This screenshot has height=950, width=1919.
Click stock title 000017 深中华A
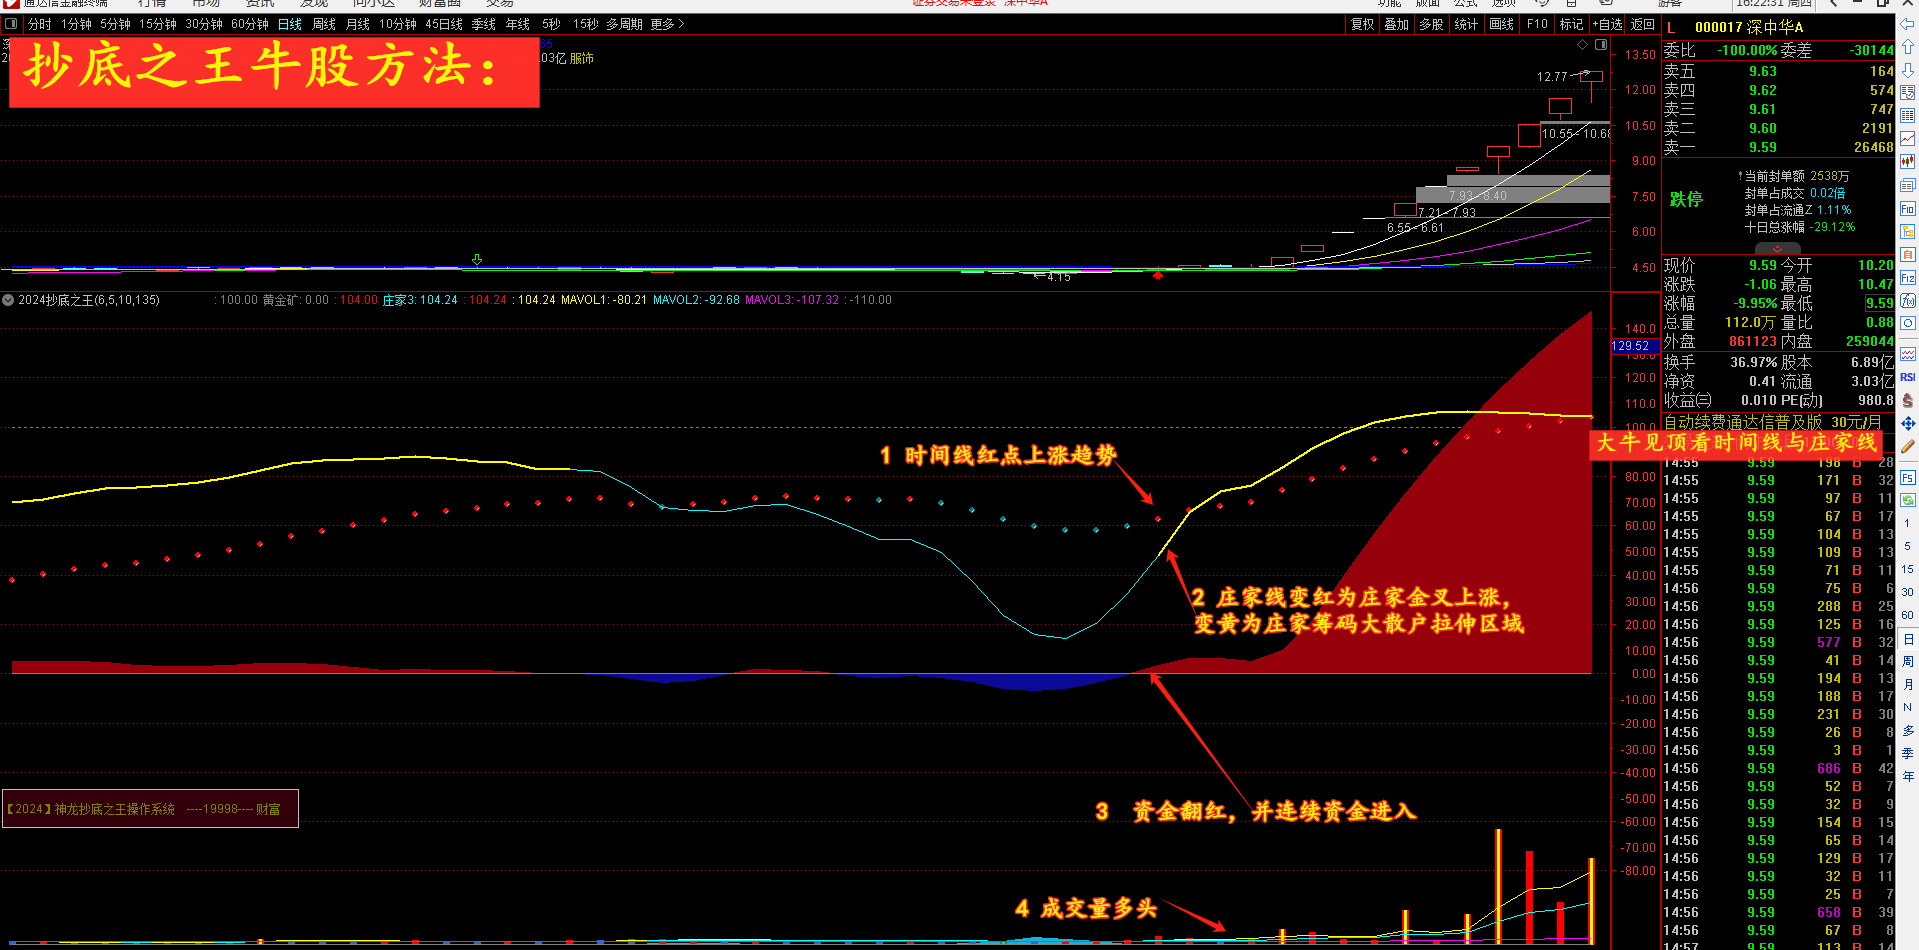tap(1749, 27)
